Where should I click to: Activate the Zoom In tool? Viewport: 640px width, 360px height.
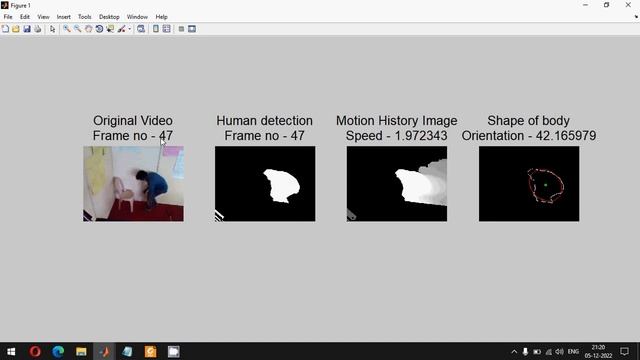(x=67, y=29)
